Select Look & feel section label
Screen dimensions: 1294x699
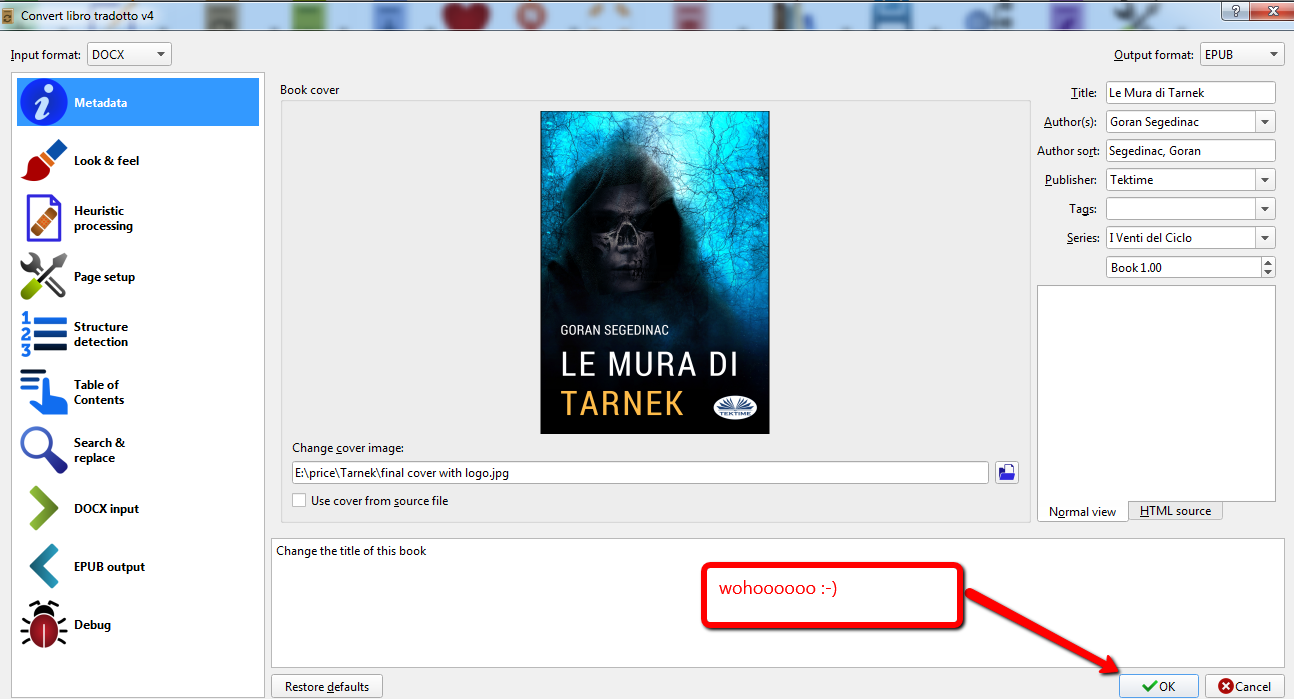[107, 160]
